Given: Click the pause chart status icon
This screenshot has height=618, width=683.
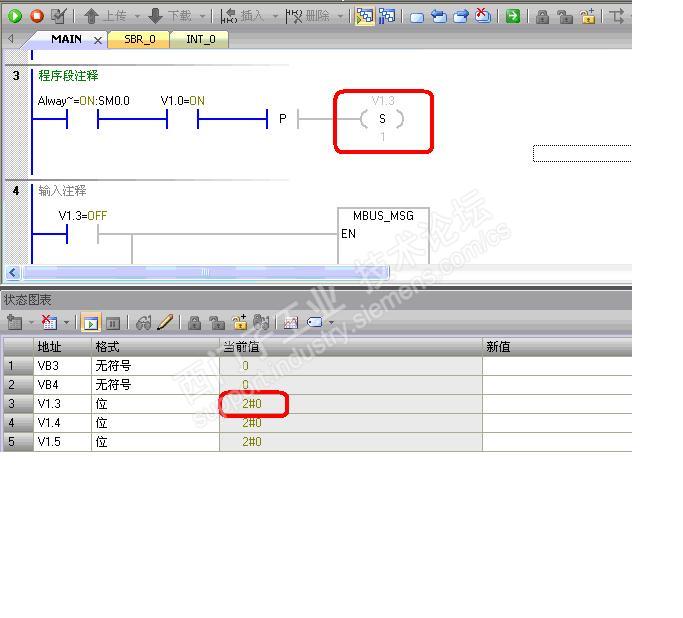Looking at the screenshot, I should pyautogui.click(x=113, y=323).
